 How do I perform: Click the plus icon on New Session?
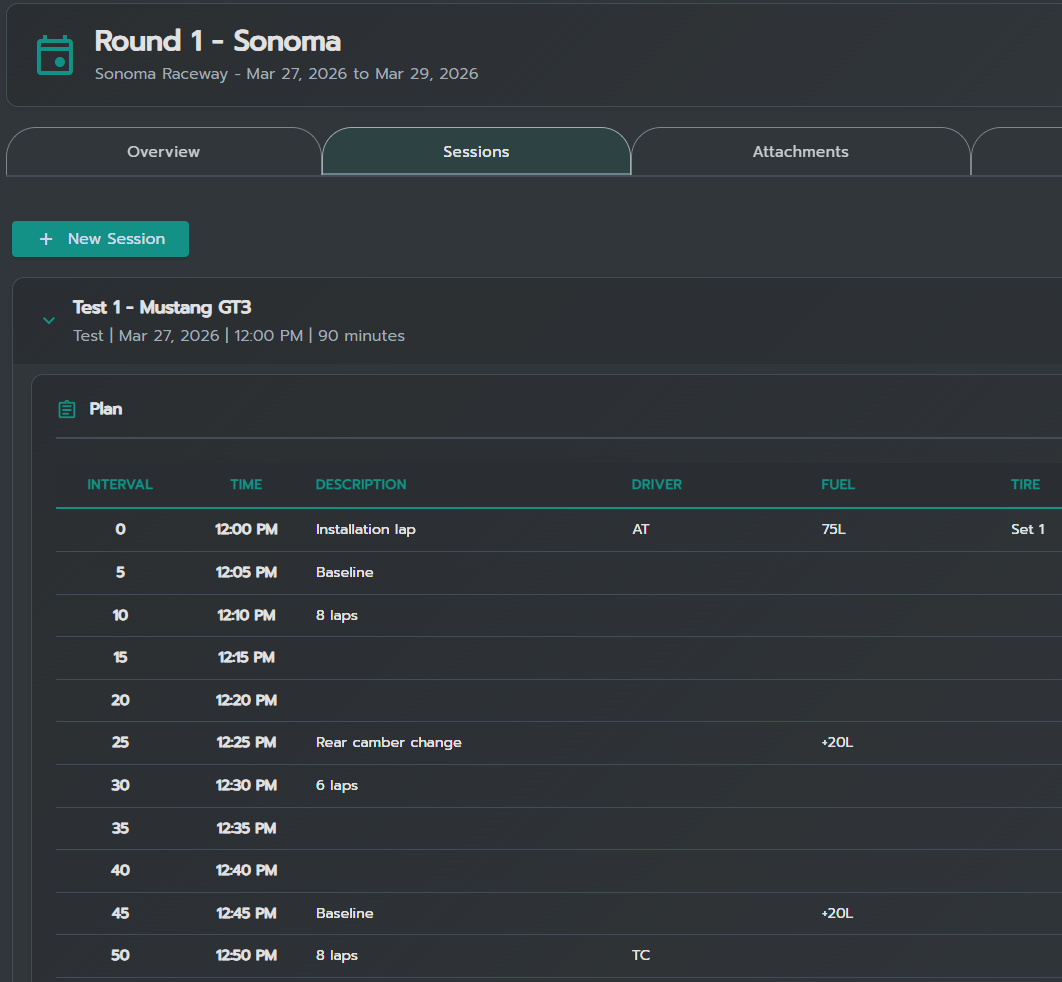[46, 239]
